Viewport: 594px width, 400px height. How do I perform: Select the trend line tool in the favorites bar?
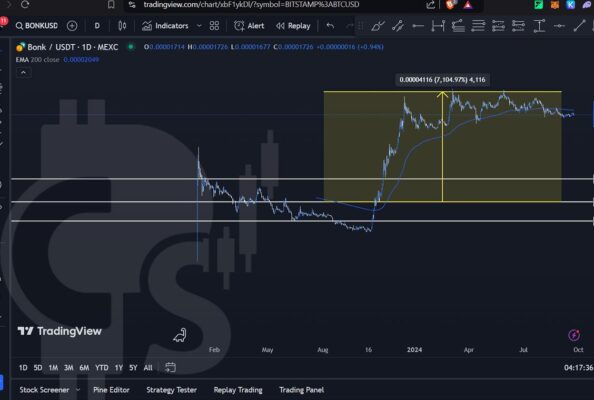(579, 26)
